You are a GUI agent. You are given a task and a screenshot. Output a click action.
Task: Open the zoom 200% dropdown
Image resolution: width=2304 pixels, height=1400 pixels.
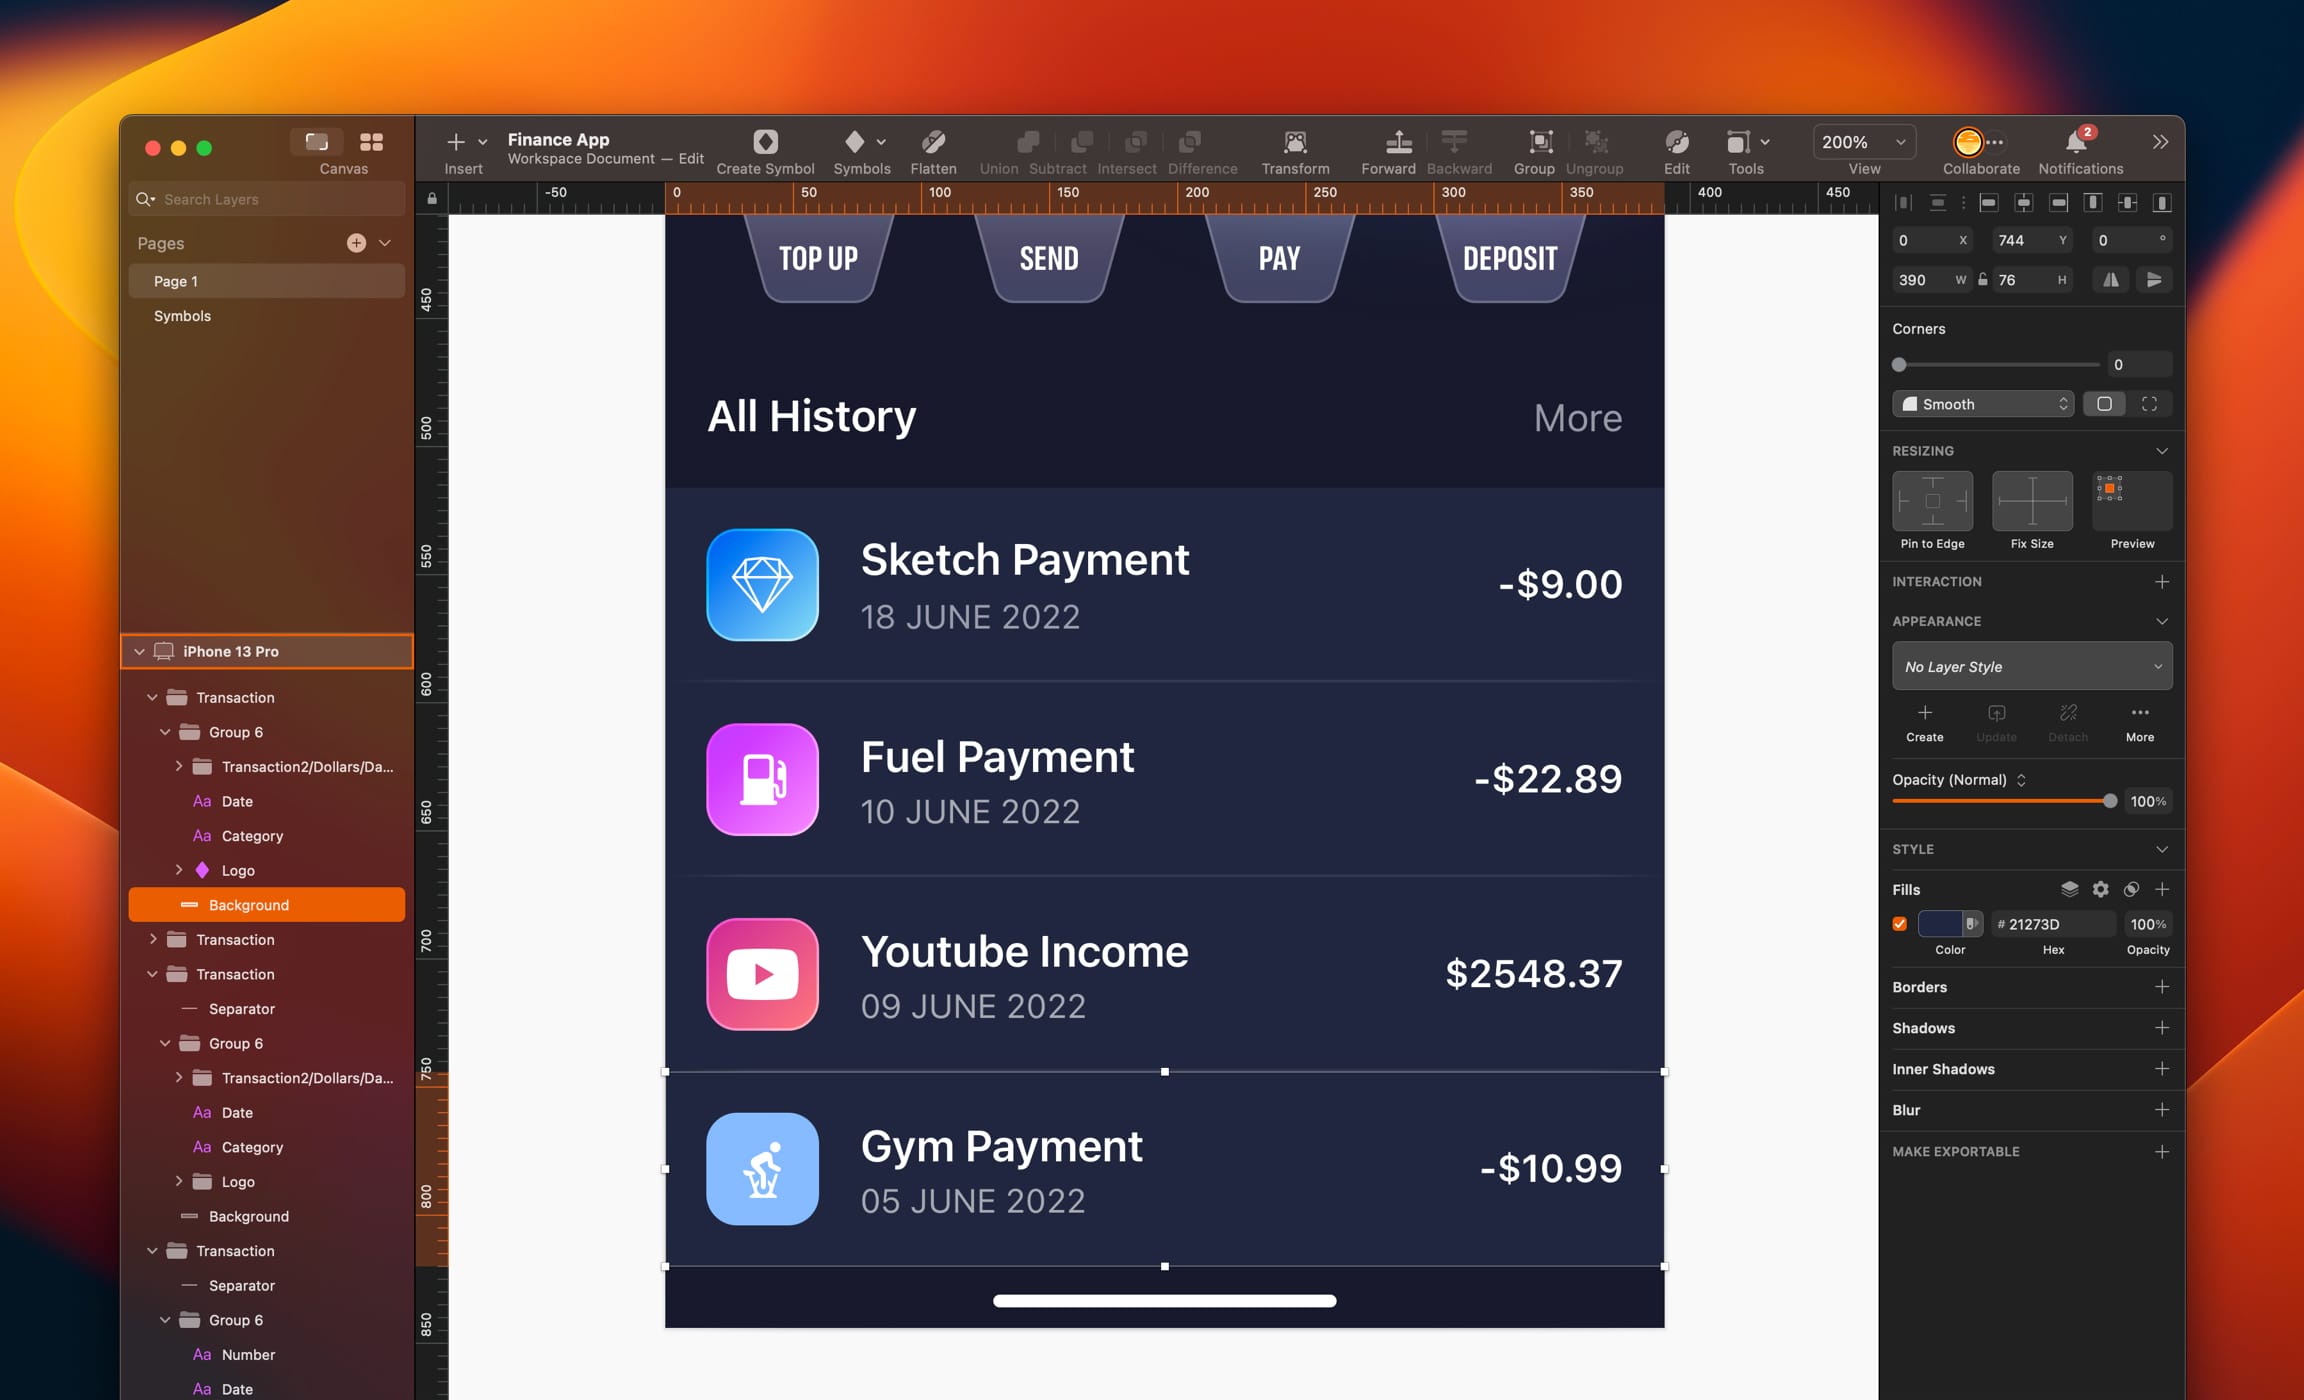click(x=1864, y=142)
